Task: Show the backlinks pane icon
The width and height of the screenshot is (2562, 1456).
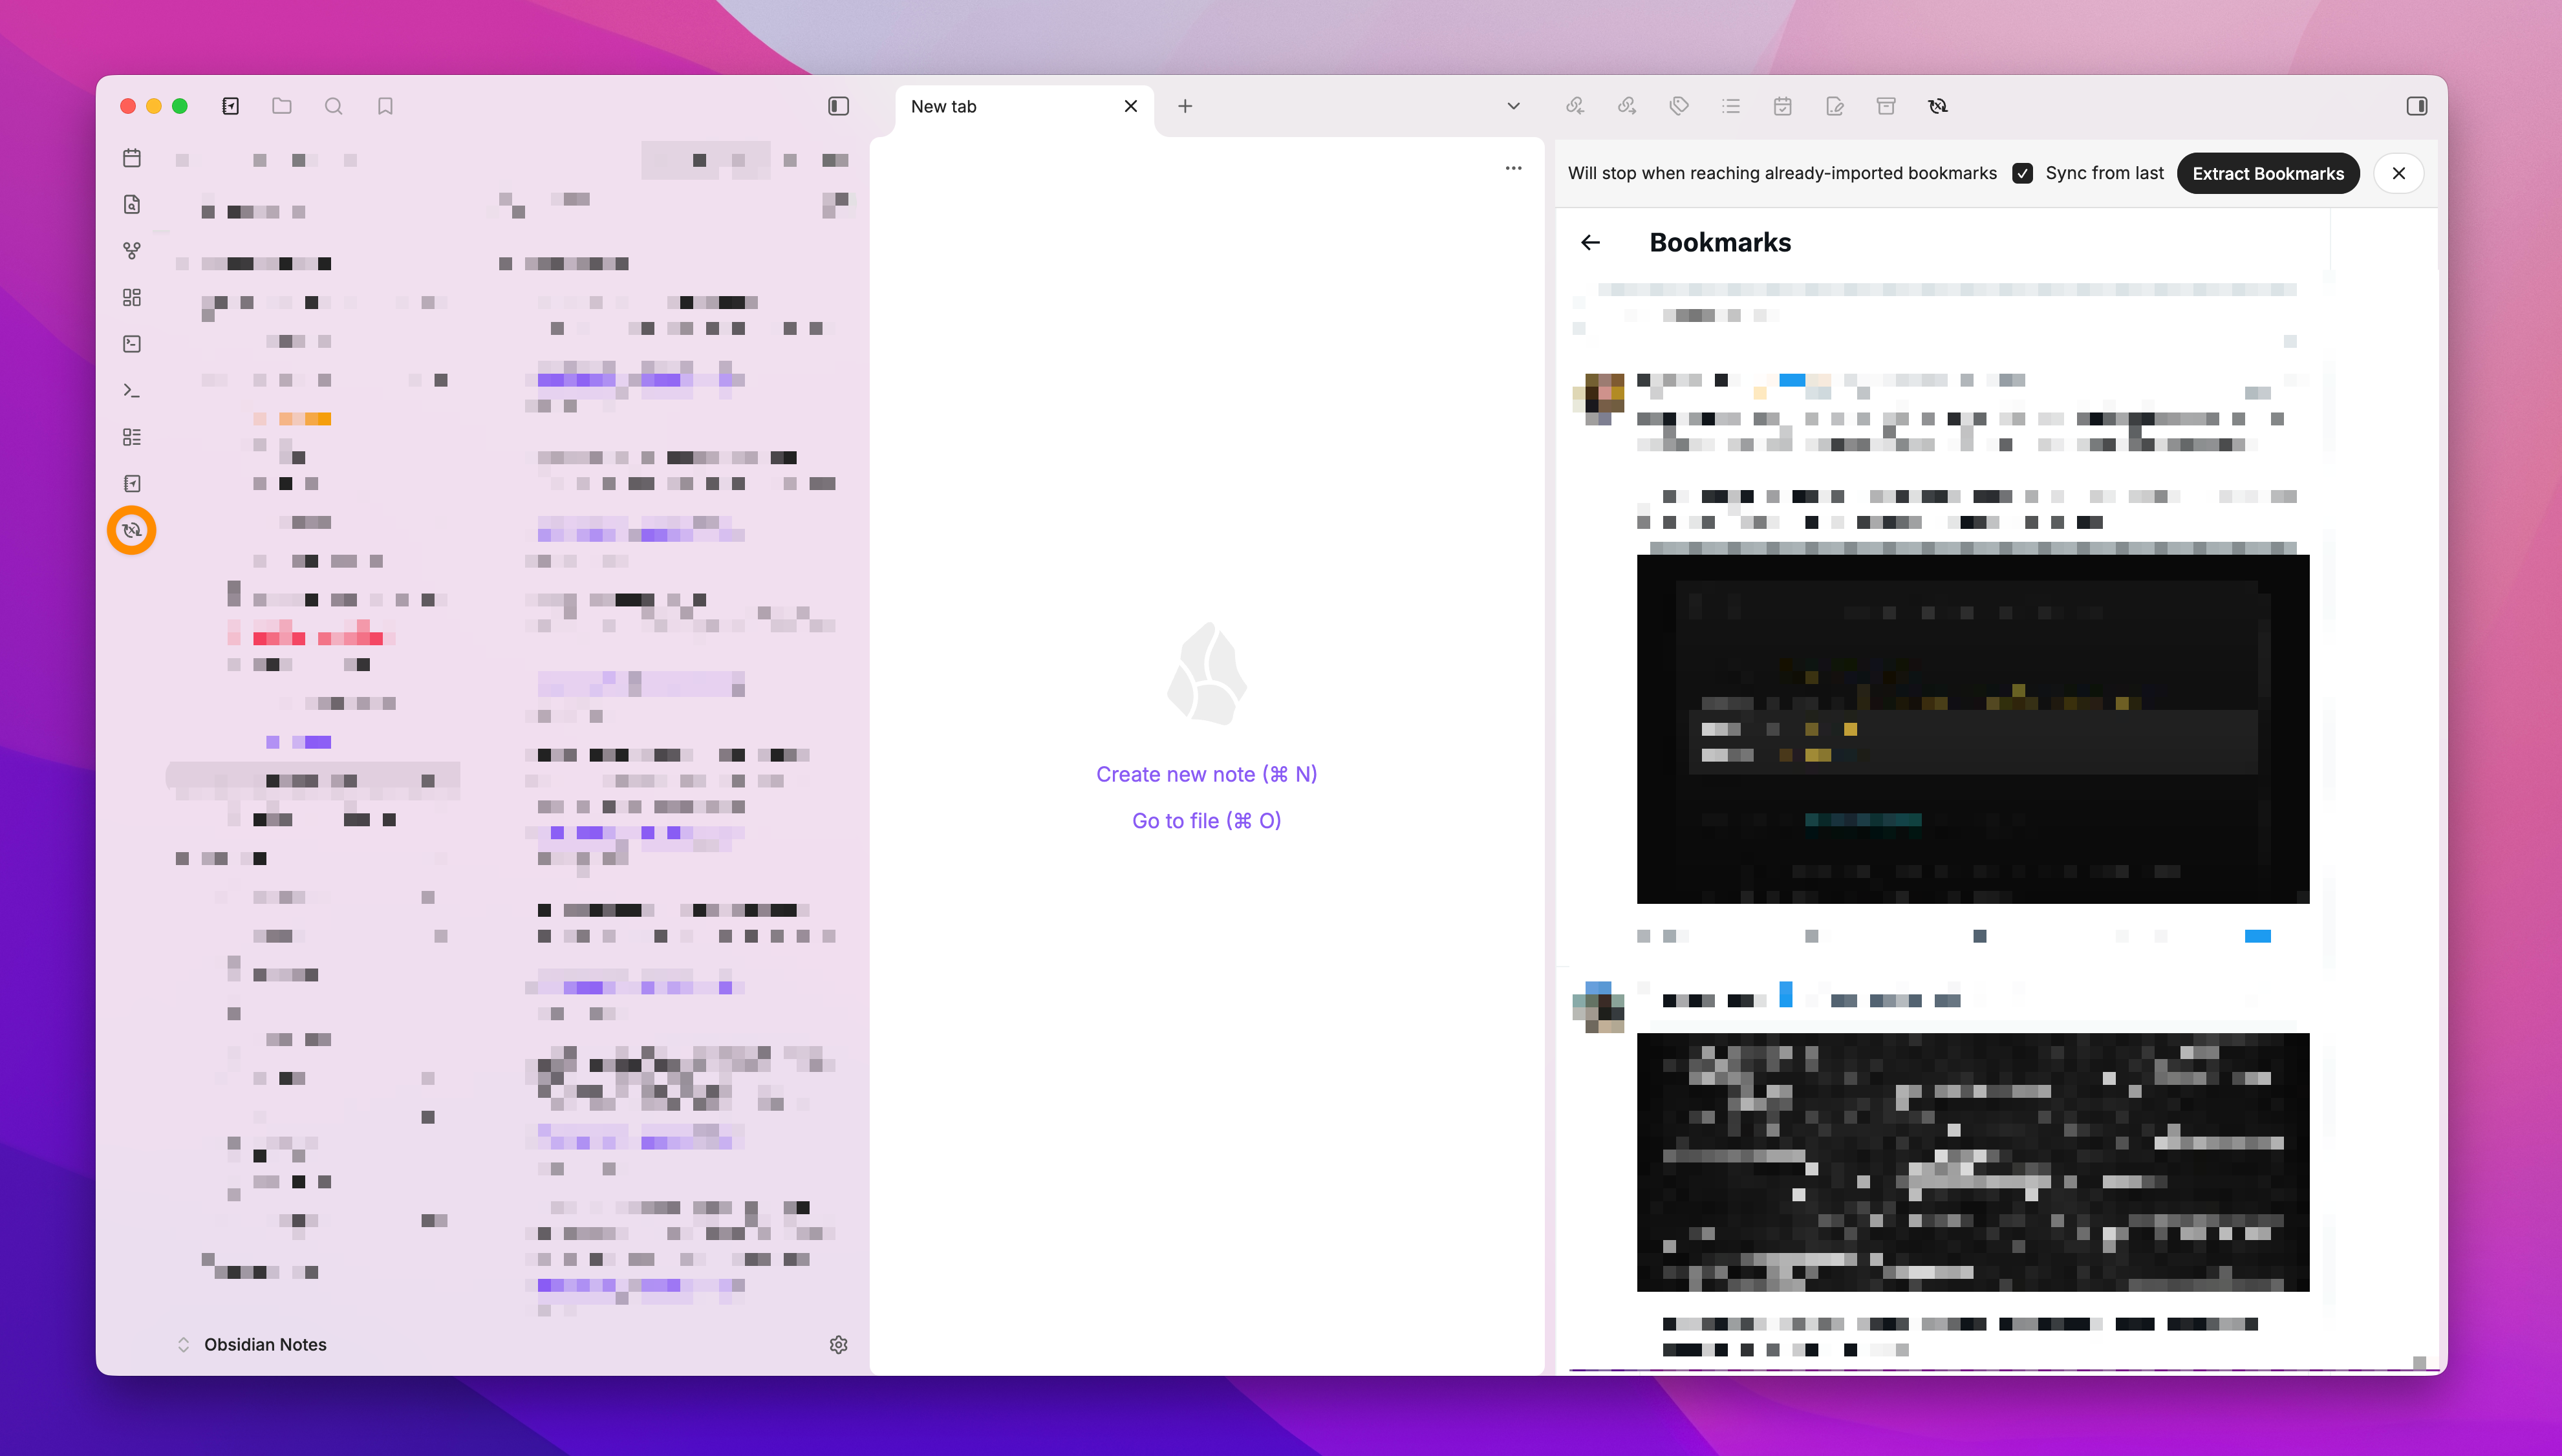Action: point(1574,106)
